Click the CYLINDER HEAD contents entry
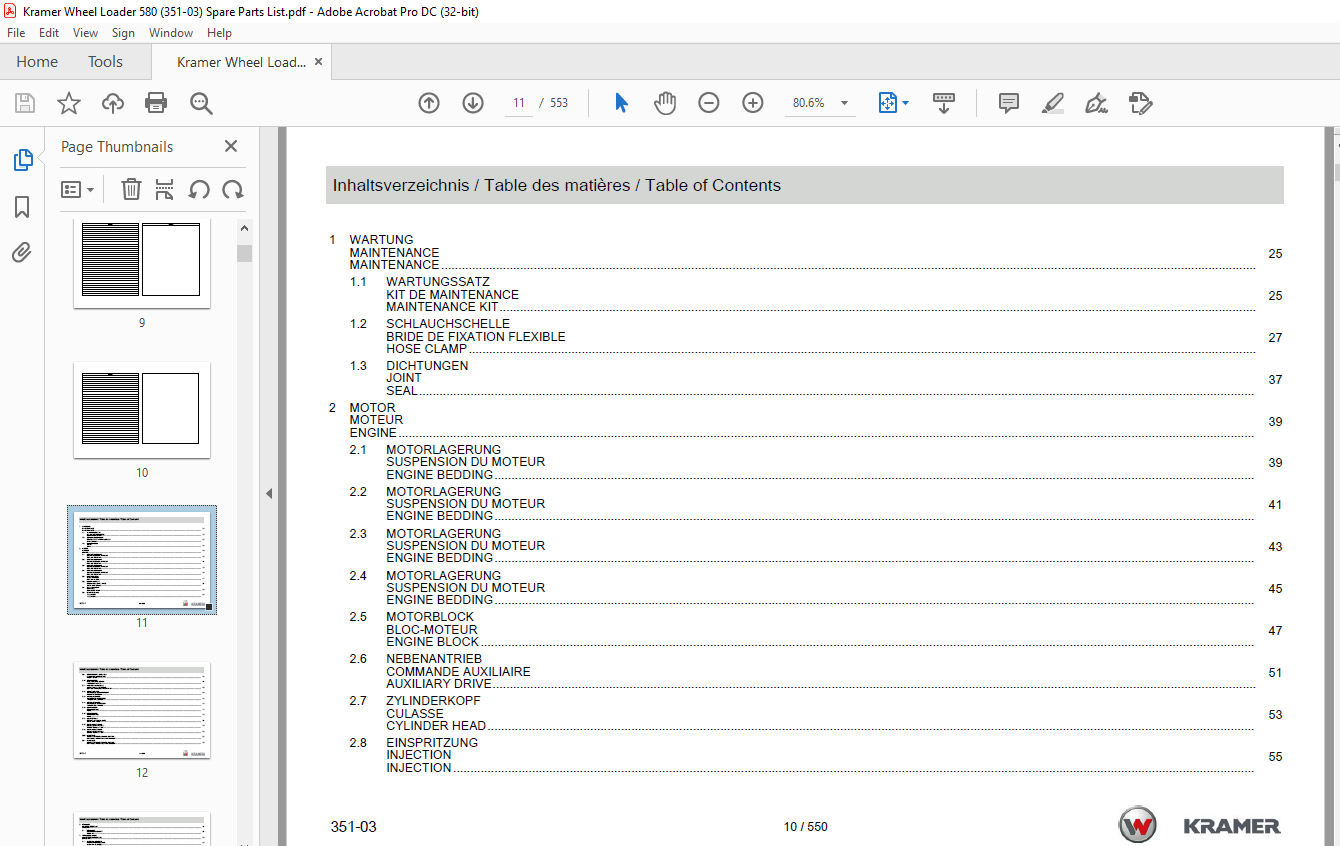Screen dimensions: 1340x846 coord(436,726)
